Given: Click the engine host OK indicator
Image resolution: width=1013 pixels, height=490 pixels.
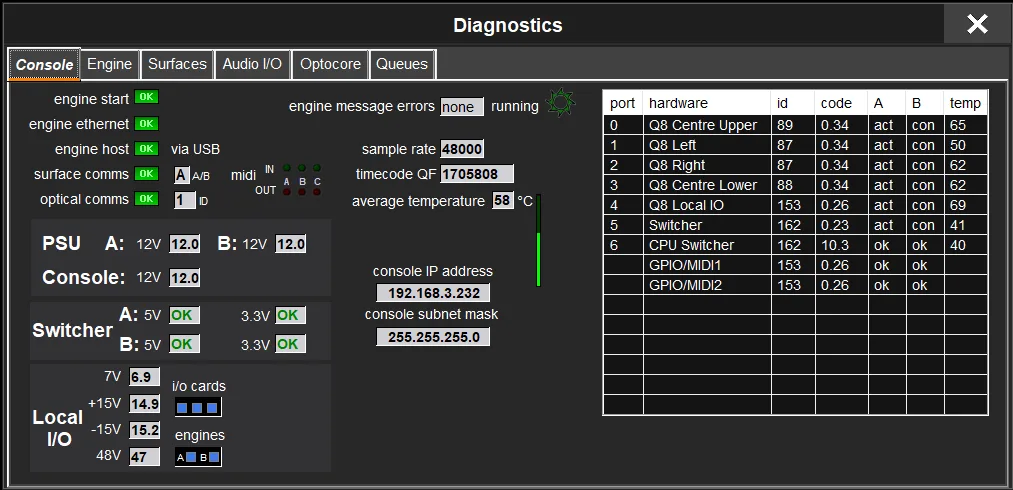Looking at the screenshot, I should (147, 149).
